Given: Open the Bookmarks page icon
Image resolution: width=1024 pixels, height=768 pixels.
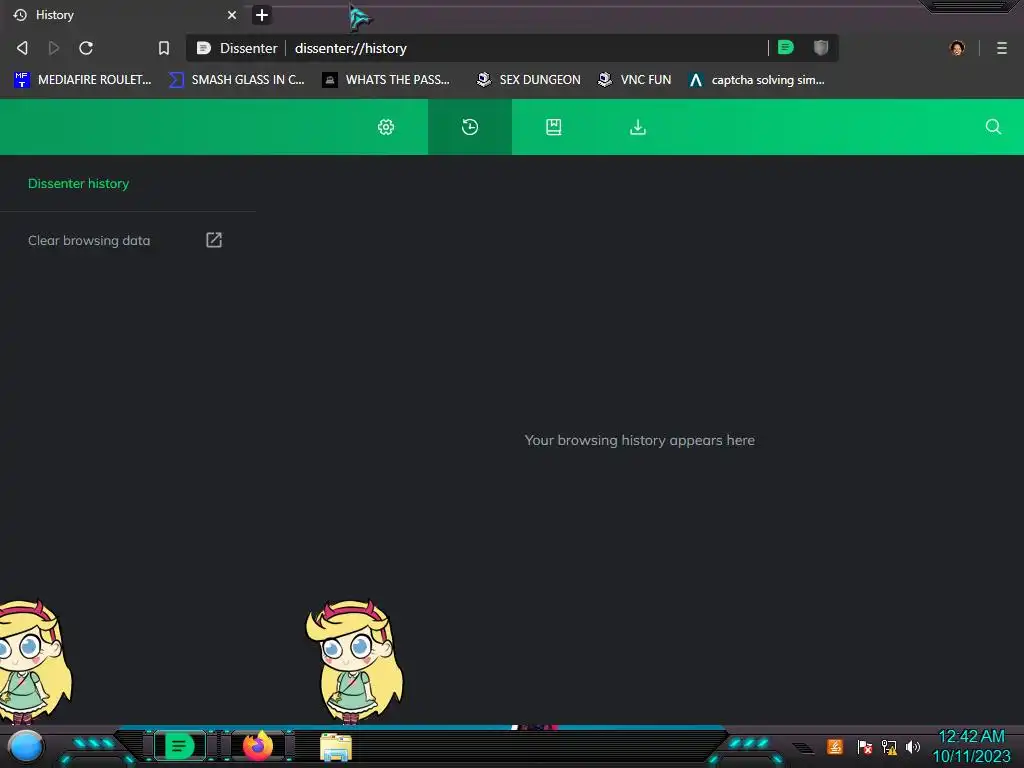Looking at the screenshot, I should coord(554,127).
